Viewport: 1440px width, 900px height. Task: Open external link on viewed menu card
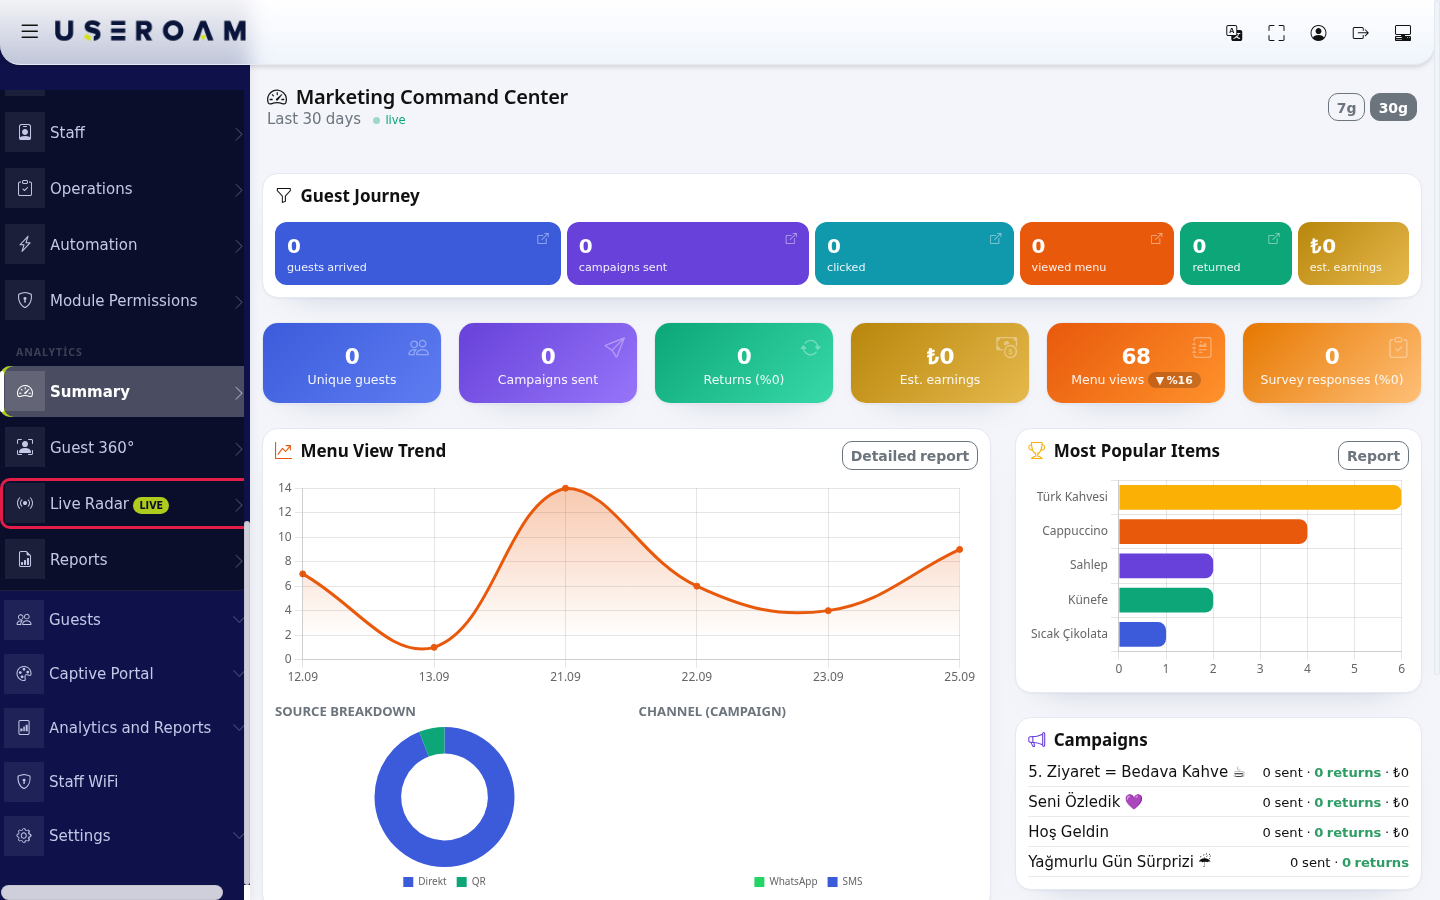[1156, 239]
